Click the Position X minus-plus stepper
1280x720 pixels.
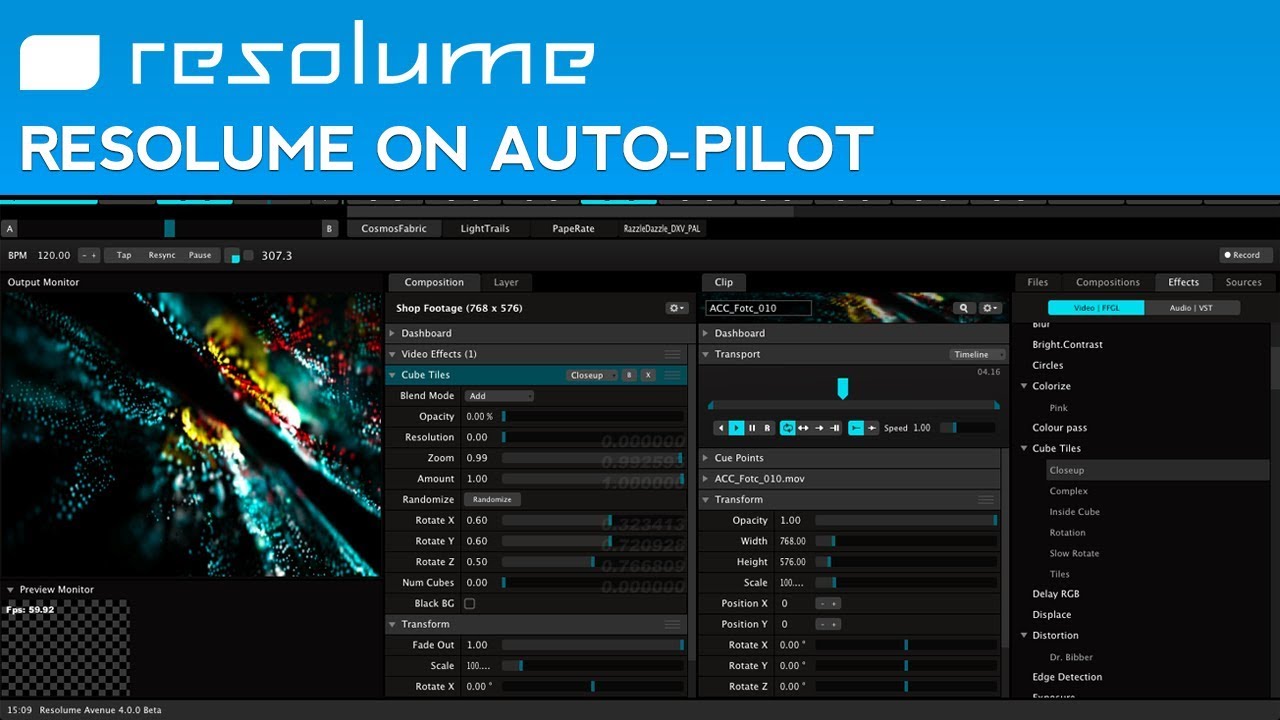pyautogui.click(x=828, y=603)
